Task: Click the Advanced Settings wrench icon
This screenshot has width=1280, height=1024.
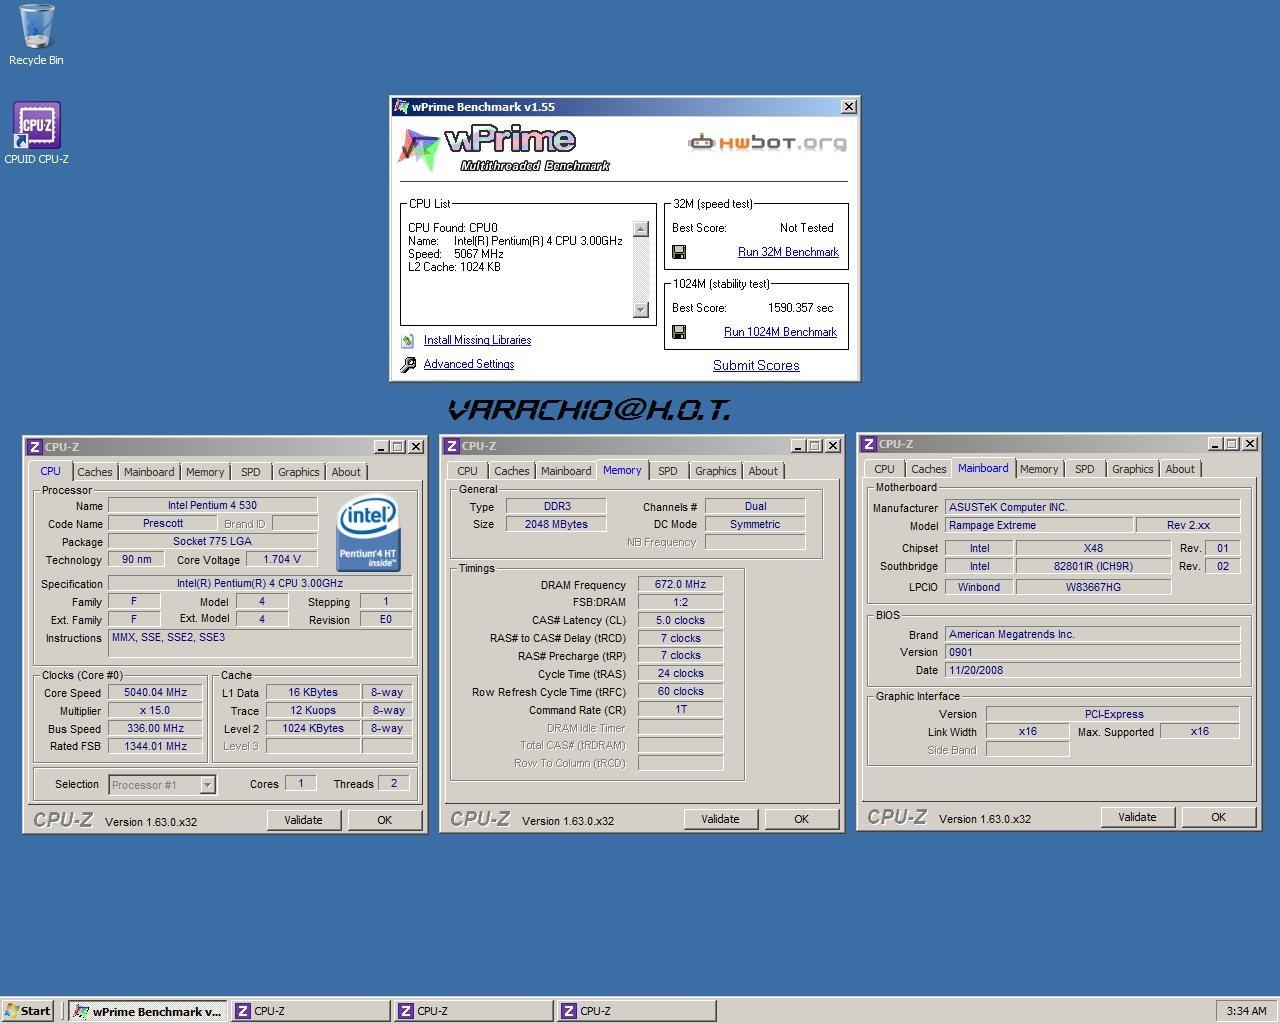Action: point(408,365)
